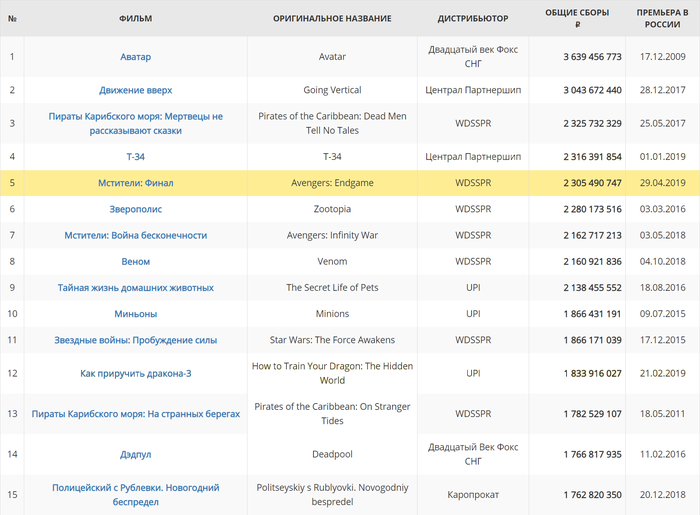Open «Тайная жизнь домашних животных» link
700x515 pixels.
[135, 287]
